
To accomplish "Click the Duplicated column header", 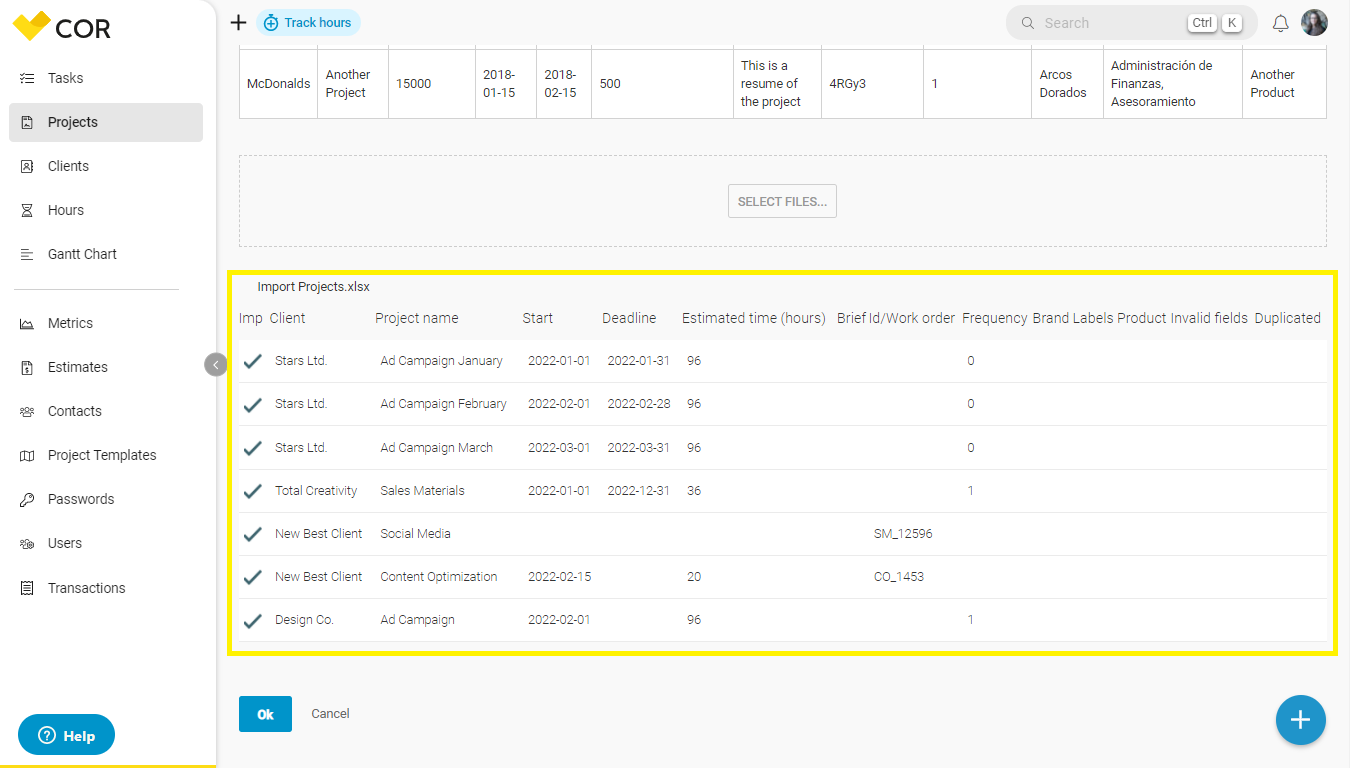I will 1287,318.
